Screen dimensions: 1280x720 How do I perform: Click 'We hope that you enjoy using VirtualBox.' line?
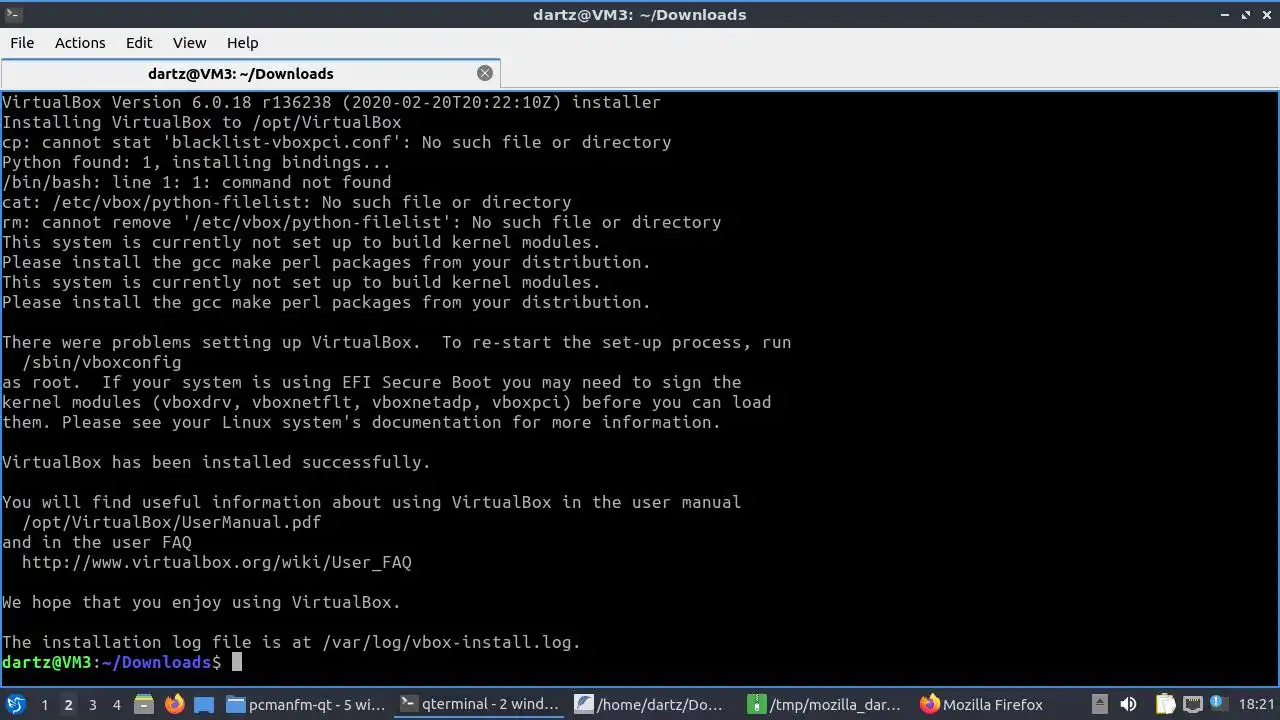(x=201, y=602)
